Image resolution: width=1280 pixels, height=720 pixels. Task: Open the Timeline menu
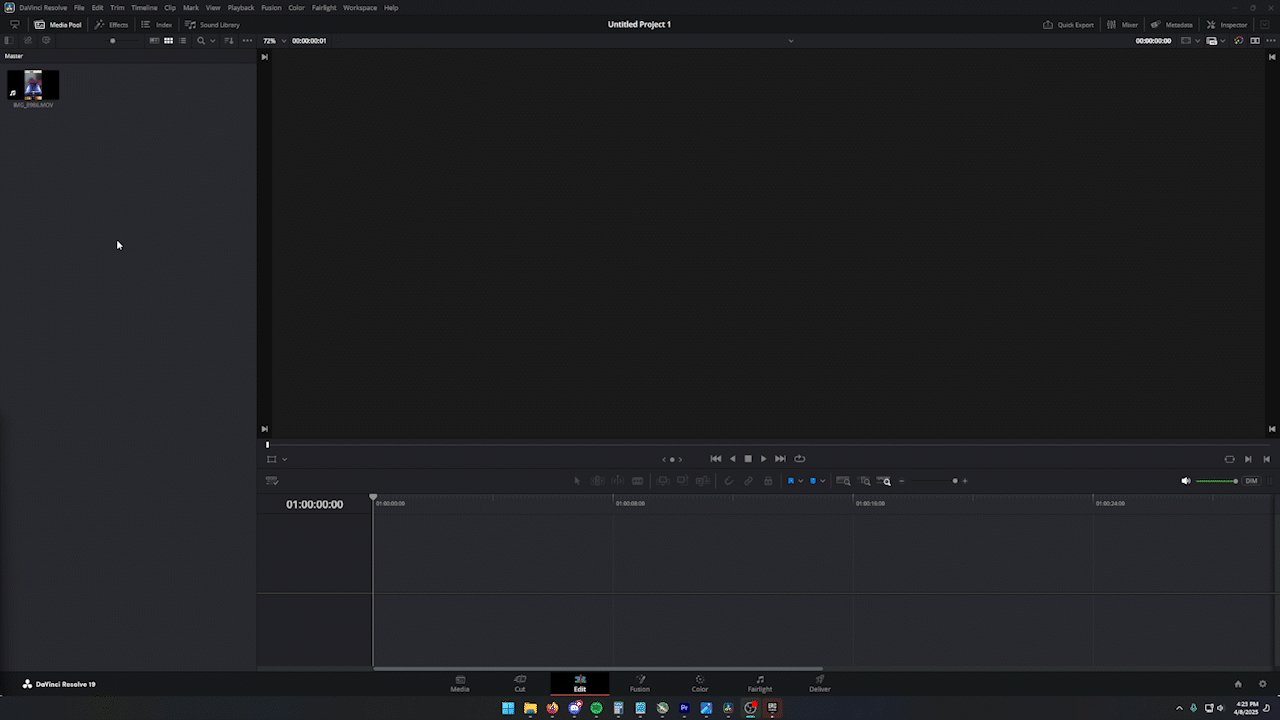pos(144,7)
